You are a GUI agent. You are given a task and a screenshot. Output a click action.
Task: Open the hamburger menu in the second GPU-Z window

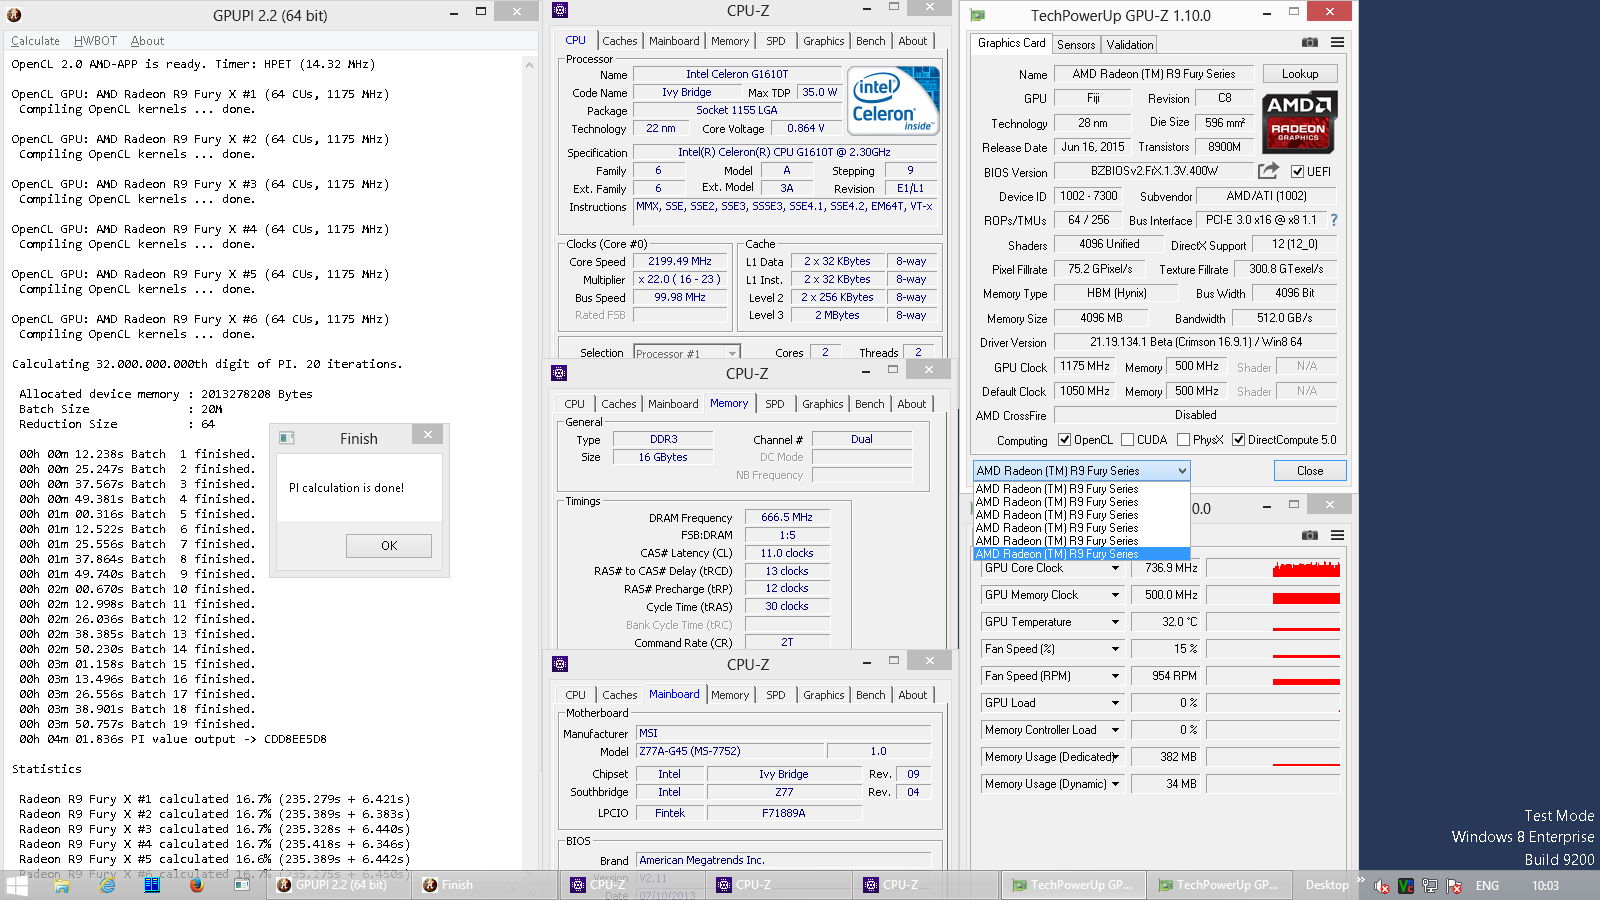[x=1337, y=535]
